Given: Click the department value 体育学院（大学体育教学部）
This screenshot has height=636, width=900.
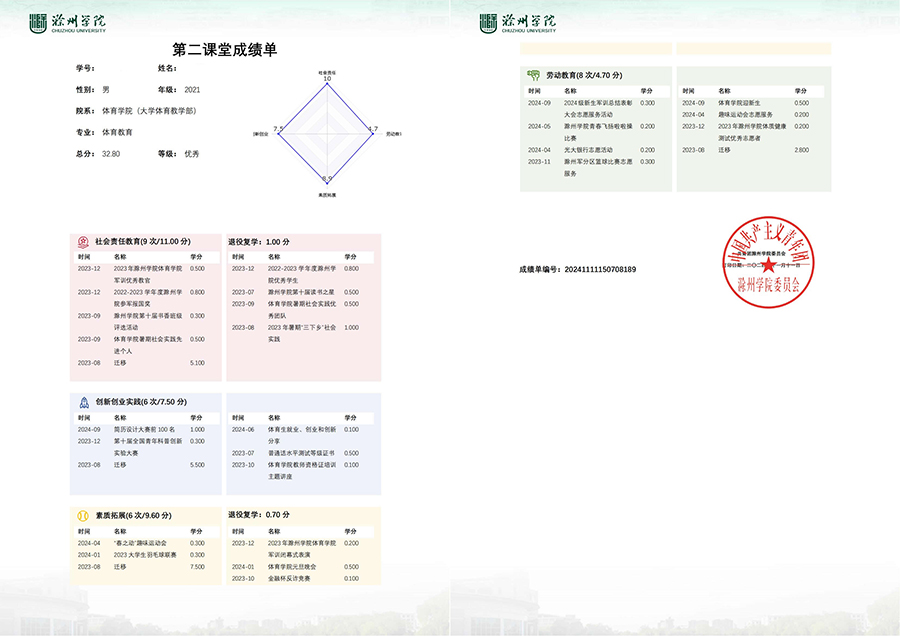Looking at the screenshot, I should [x=149, y=111].
